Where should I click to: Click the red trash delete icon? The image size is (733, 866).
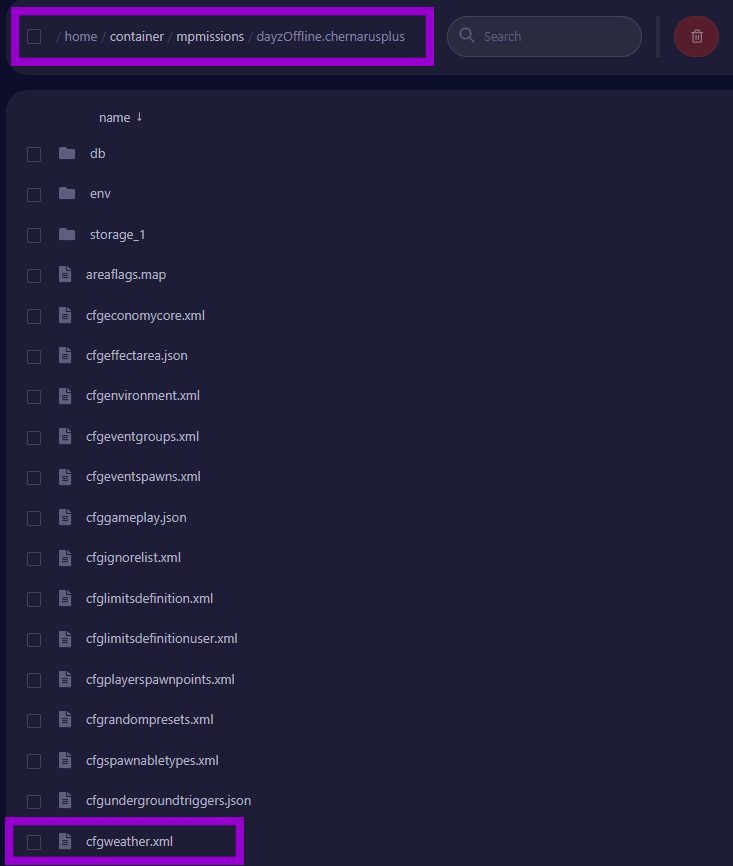696,35
